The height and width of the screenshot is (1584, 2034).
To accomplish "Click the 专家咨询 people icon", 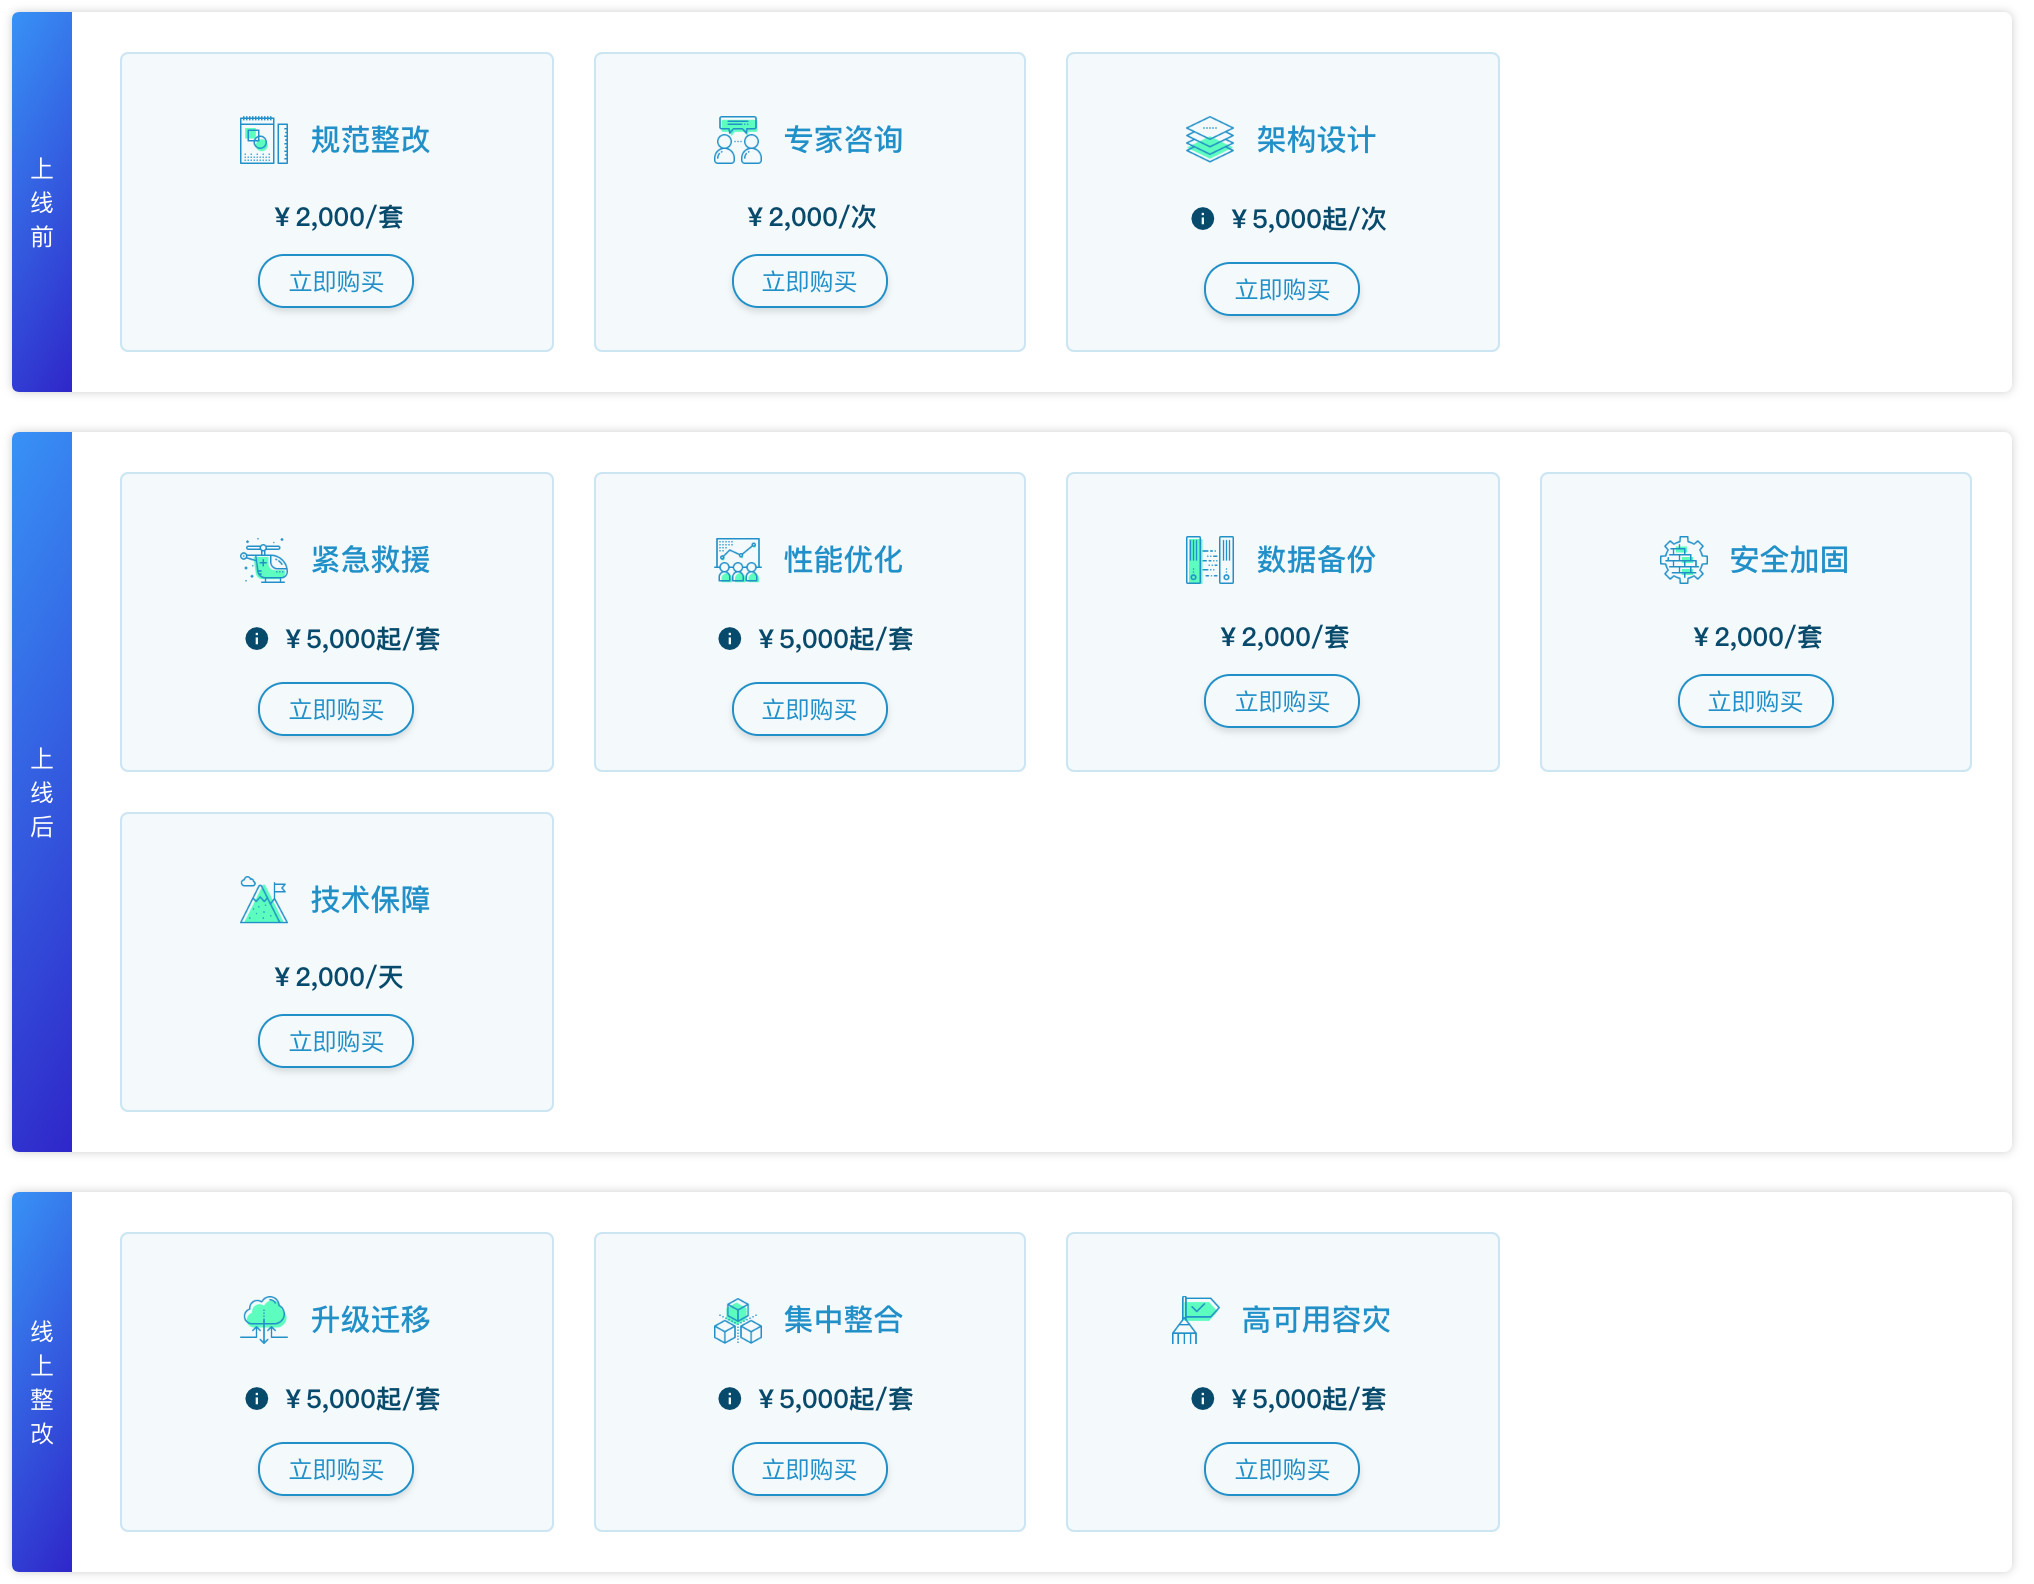I will coord(738,140).
